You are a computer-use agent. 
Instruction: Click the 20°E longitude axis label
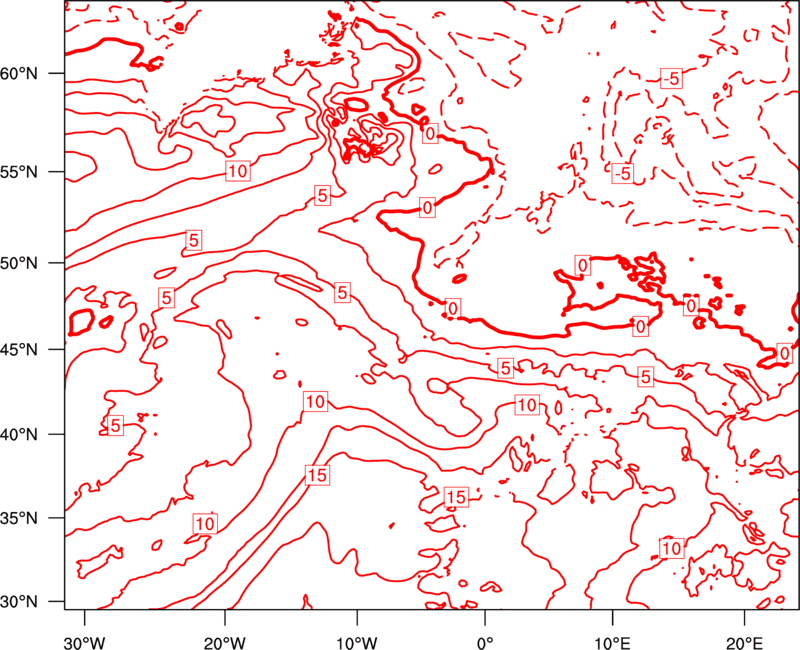(x=744, y=643)
